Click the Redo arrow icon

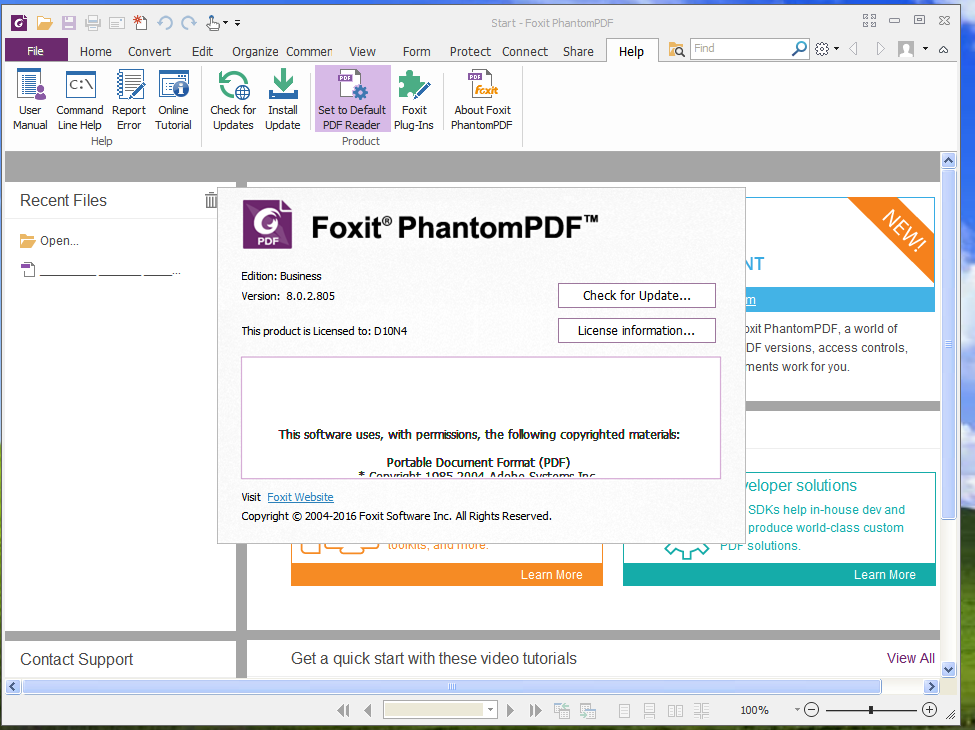coord(188,23)
